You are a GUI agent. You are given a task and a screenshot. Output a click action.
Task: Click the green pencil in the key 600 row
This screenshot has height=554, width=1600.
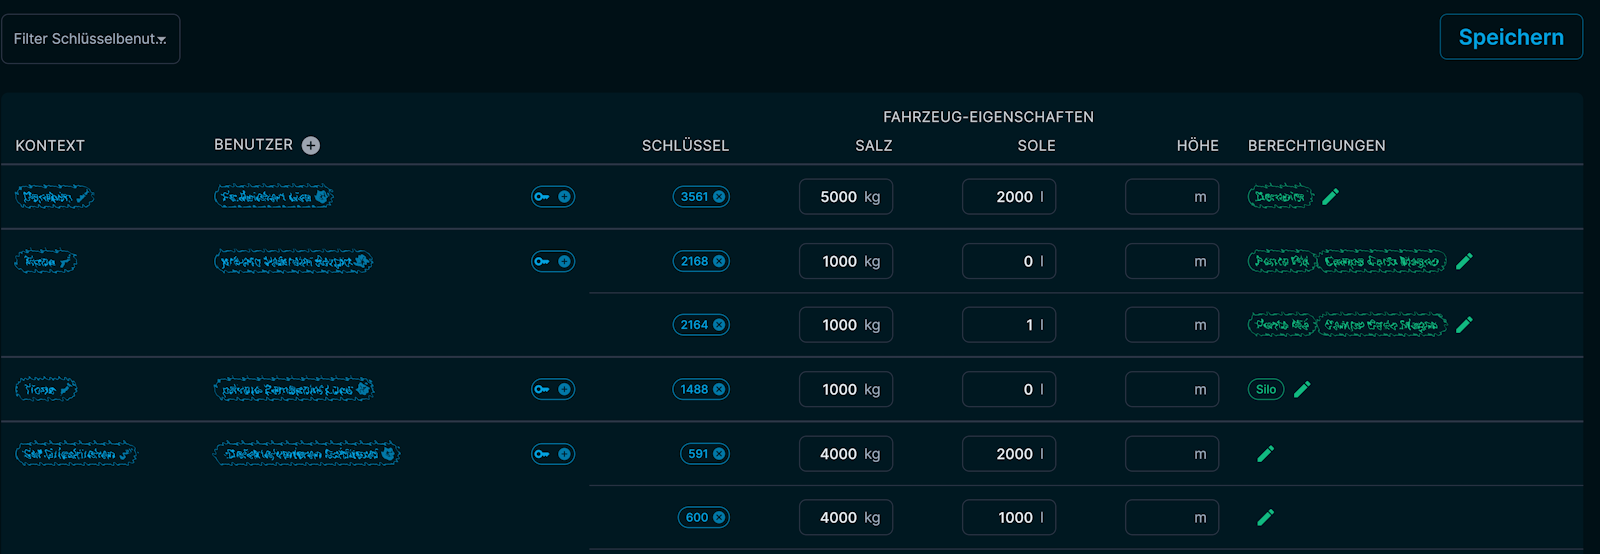click(1265, 518)
